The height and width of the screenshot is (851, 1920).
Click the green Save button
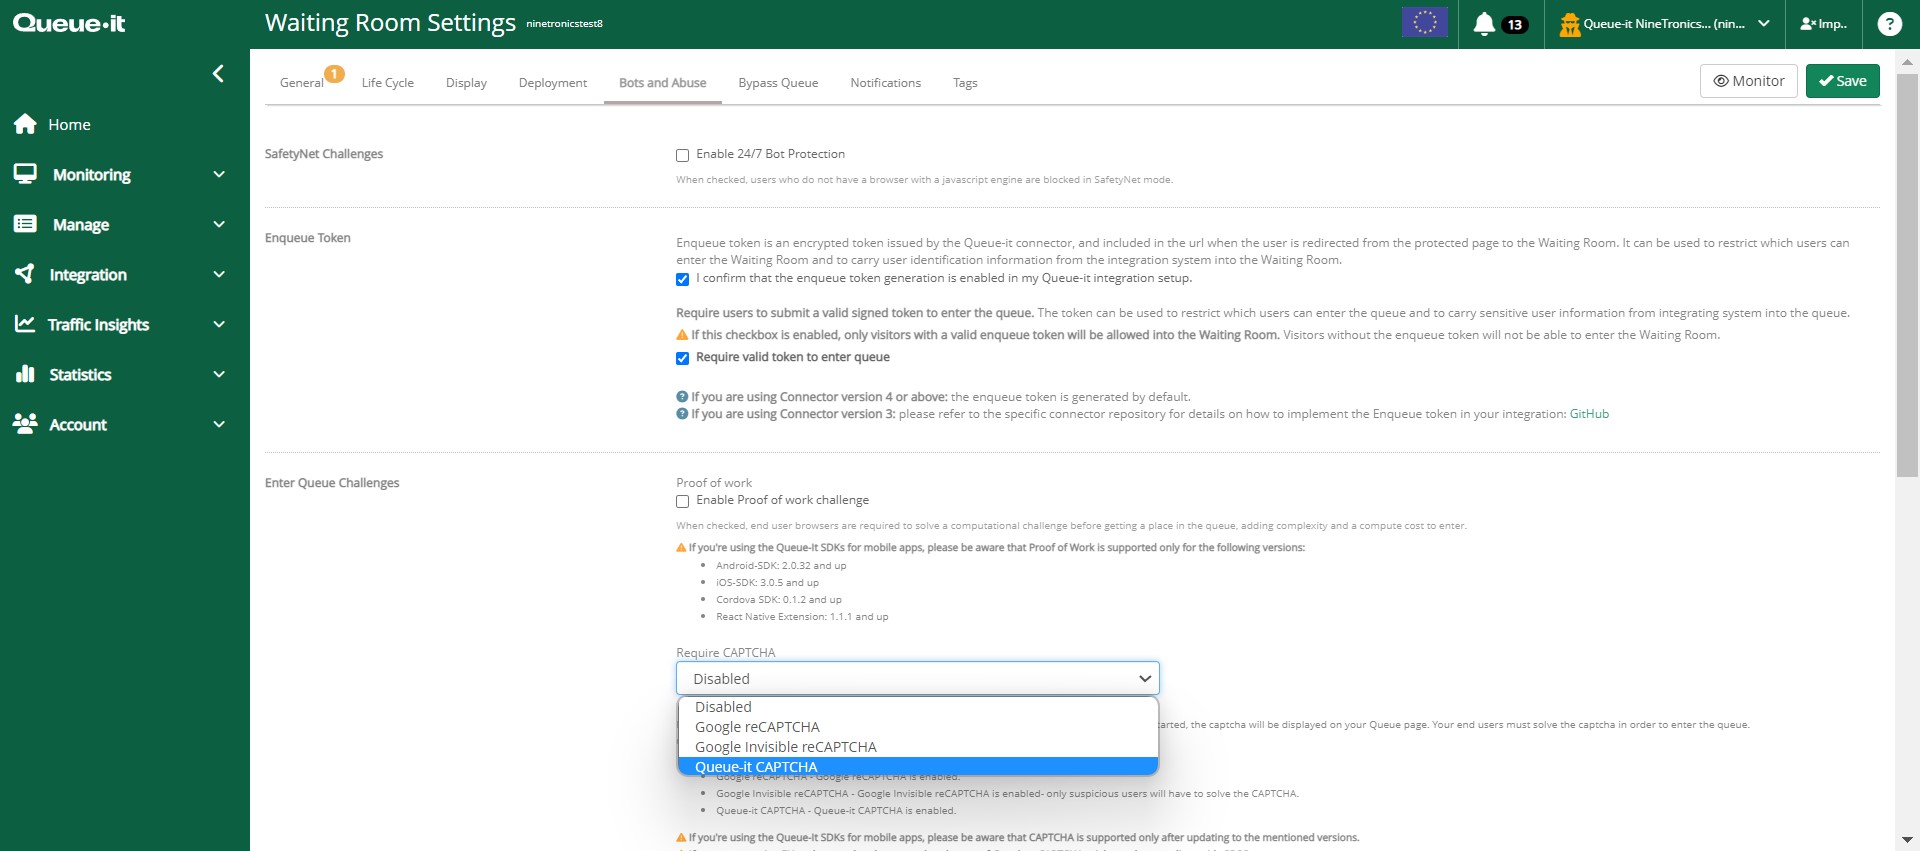point(1842,81)
